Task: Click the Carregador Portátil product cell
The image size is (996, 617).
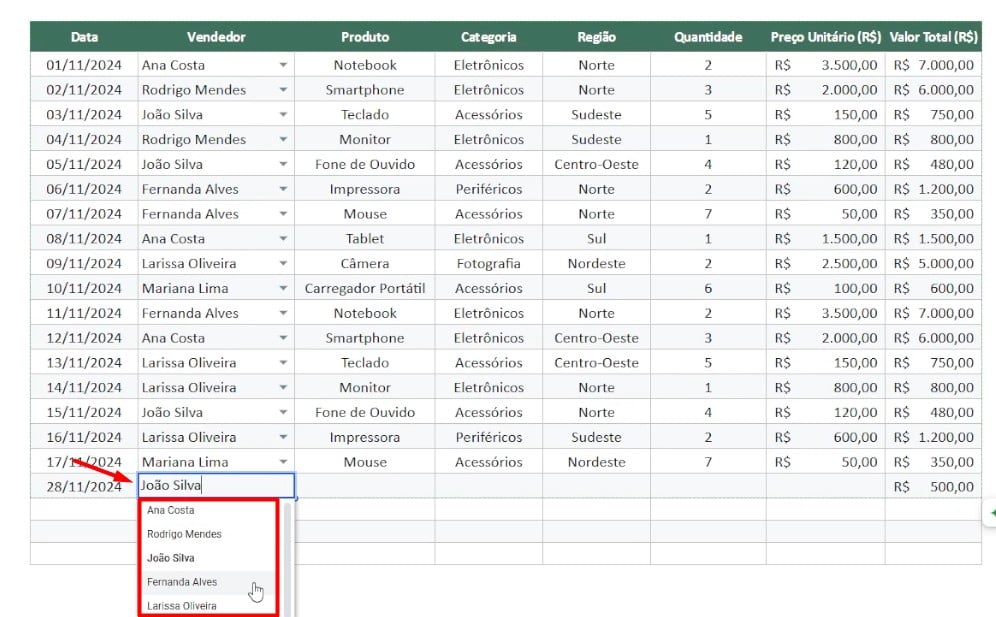Action: pyautogui.click(x=365, y=288)
